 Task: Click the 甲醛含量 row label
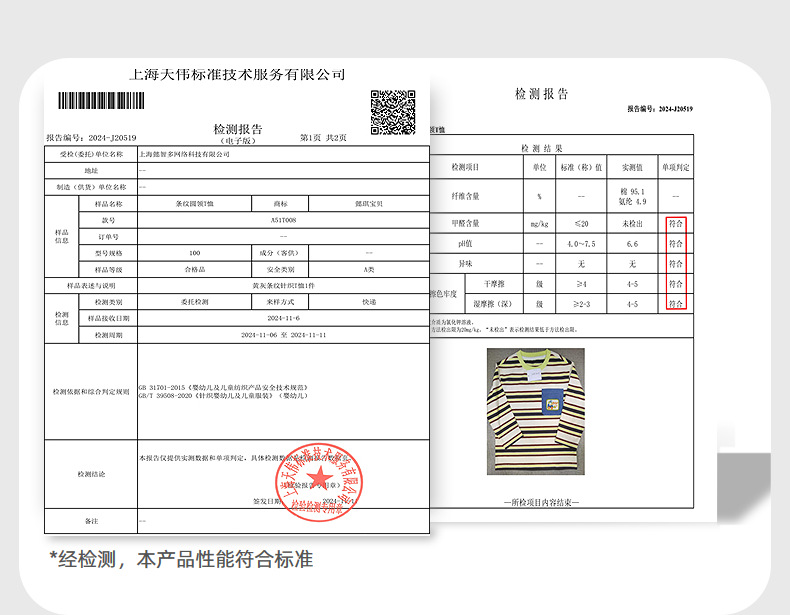coord(465,223)
